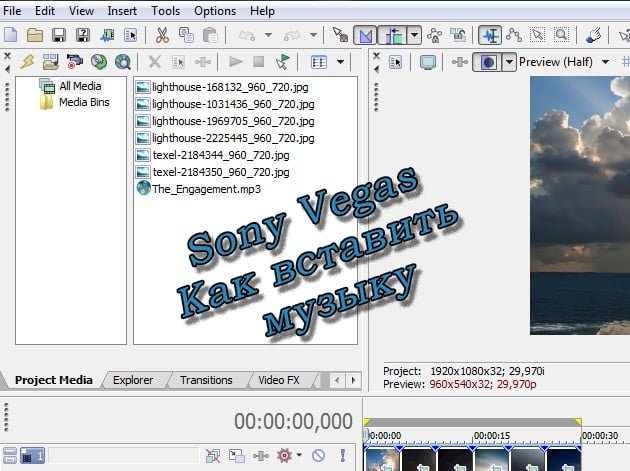The image size is (630, 471).
Task: Create a new project with the blank page icon
Action: click(x=11, y=35)
